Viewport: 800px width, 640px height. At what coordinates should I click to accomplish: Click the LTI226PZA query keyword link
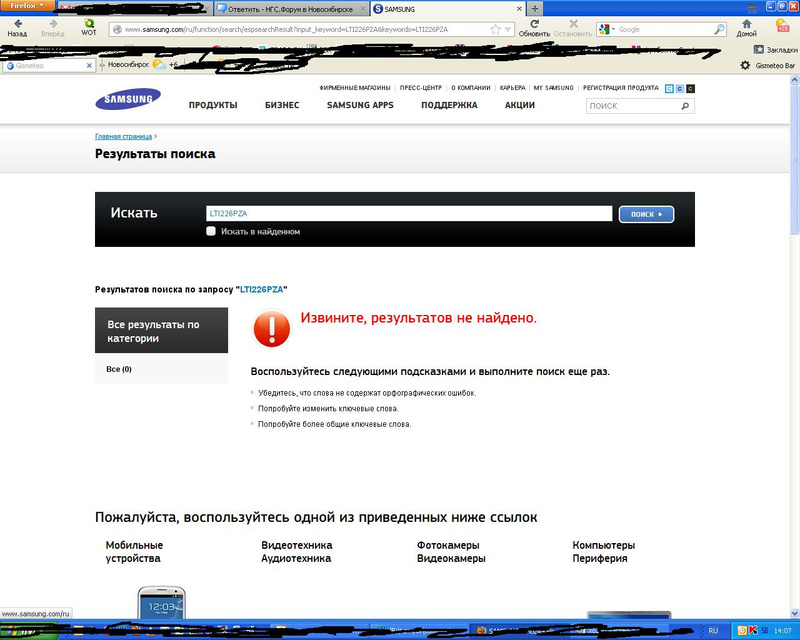261,289
